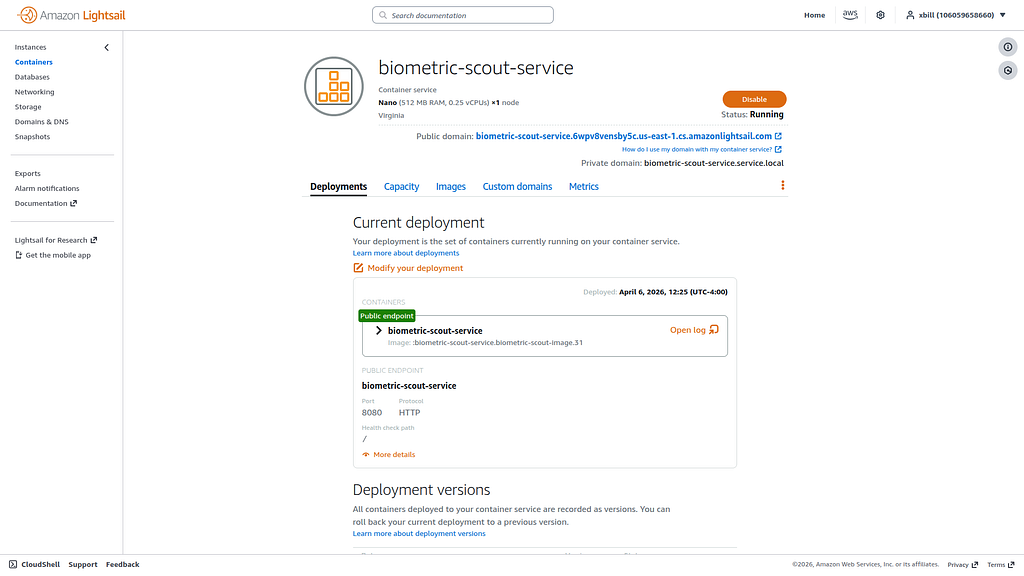Switch to the Capacity tab
1024x576 pixels.
tap(402, 187)
